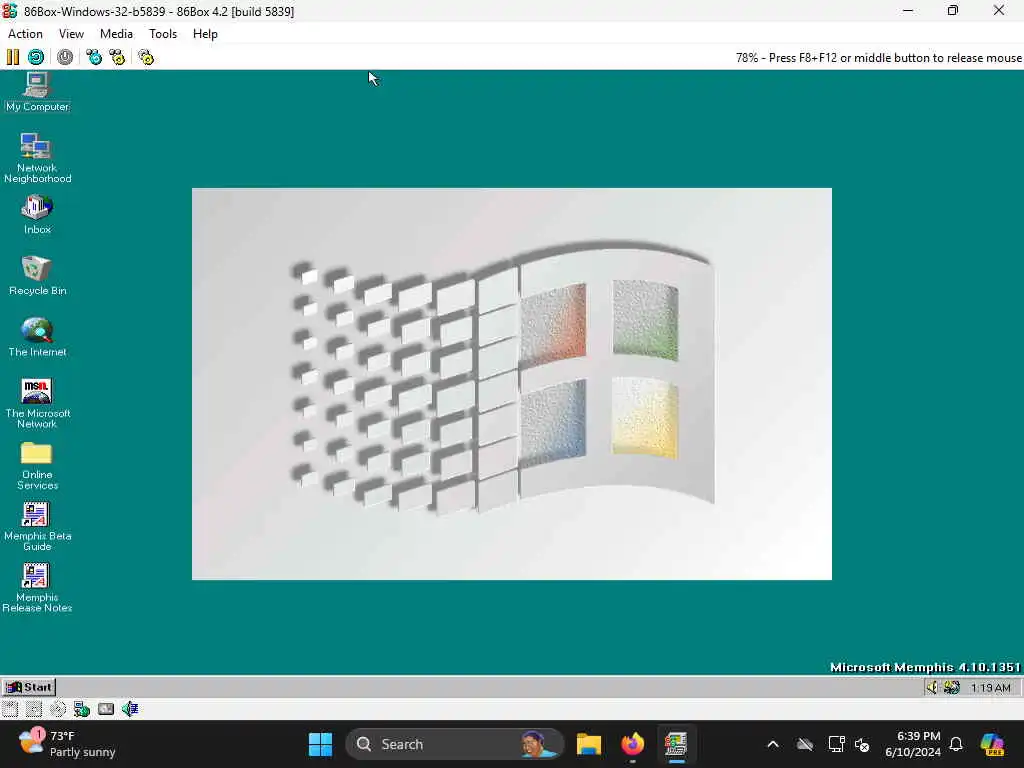Screen dimensions: 1024x768
Task: Select the Online Services folder icon
Action: (37, 466)
